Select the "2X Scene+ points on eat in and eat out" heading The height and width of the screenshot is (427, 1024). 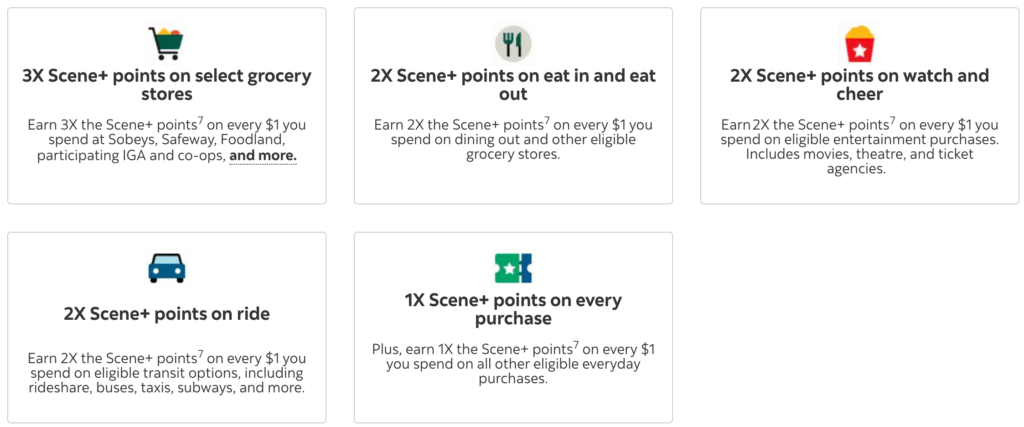513,85
